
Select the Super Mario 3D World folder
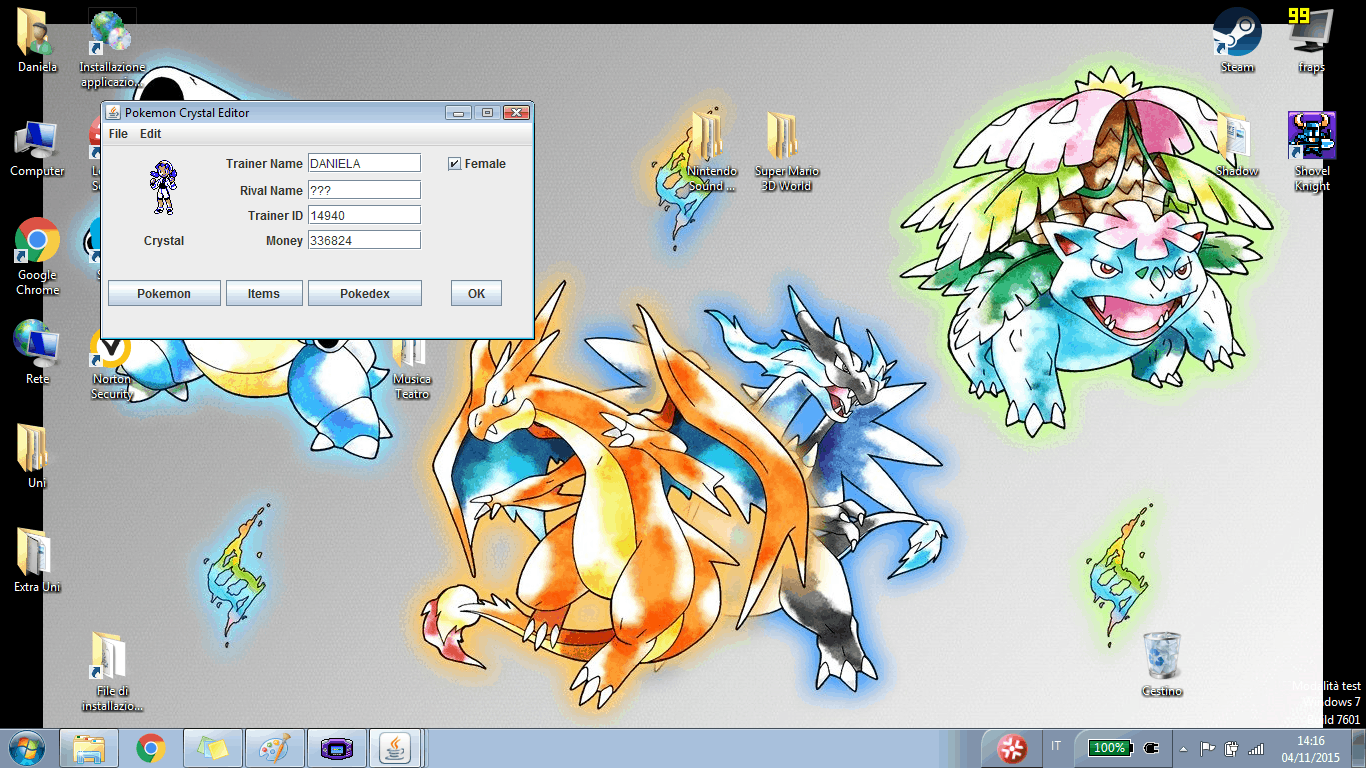(x=787, y=152)
